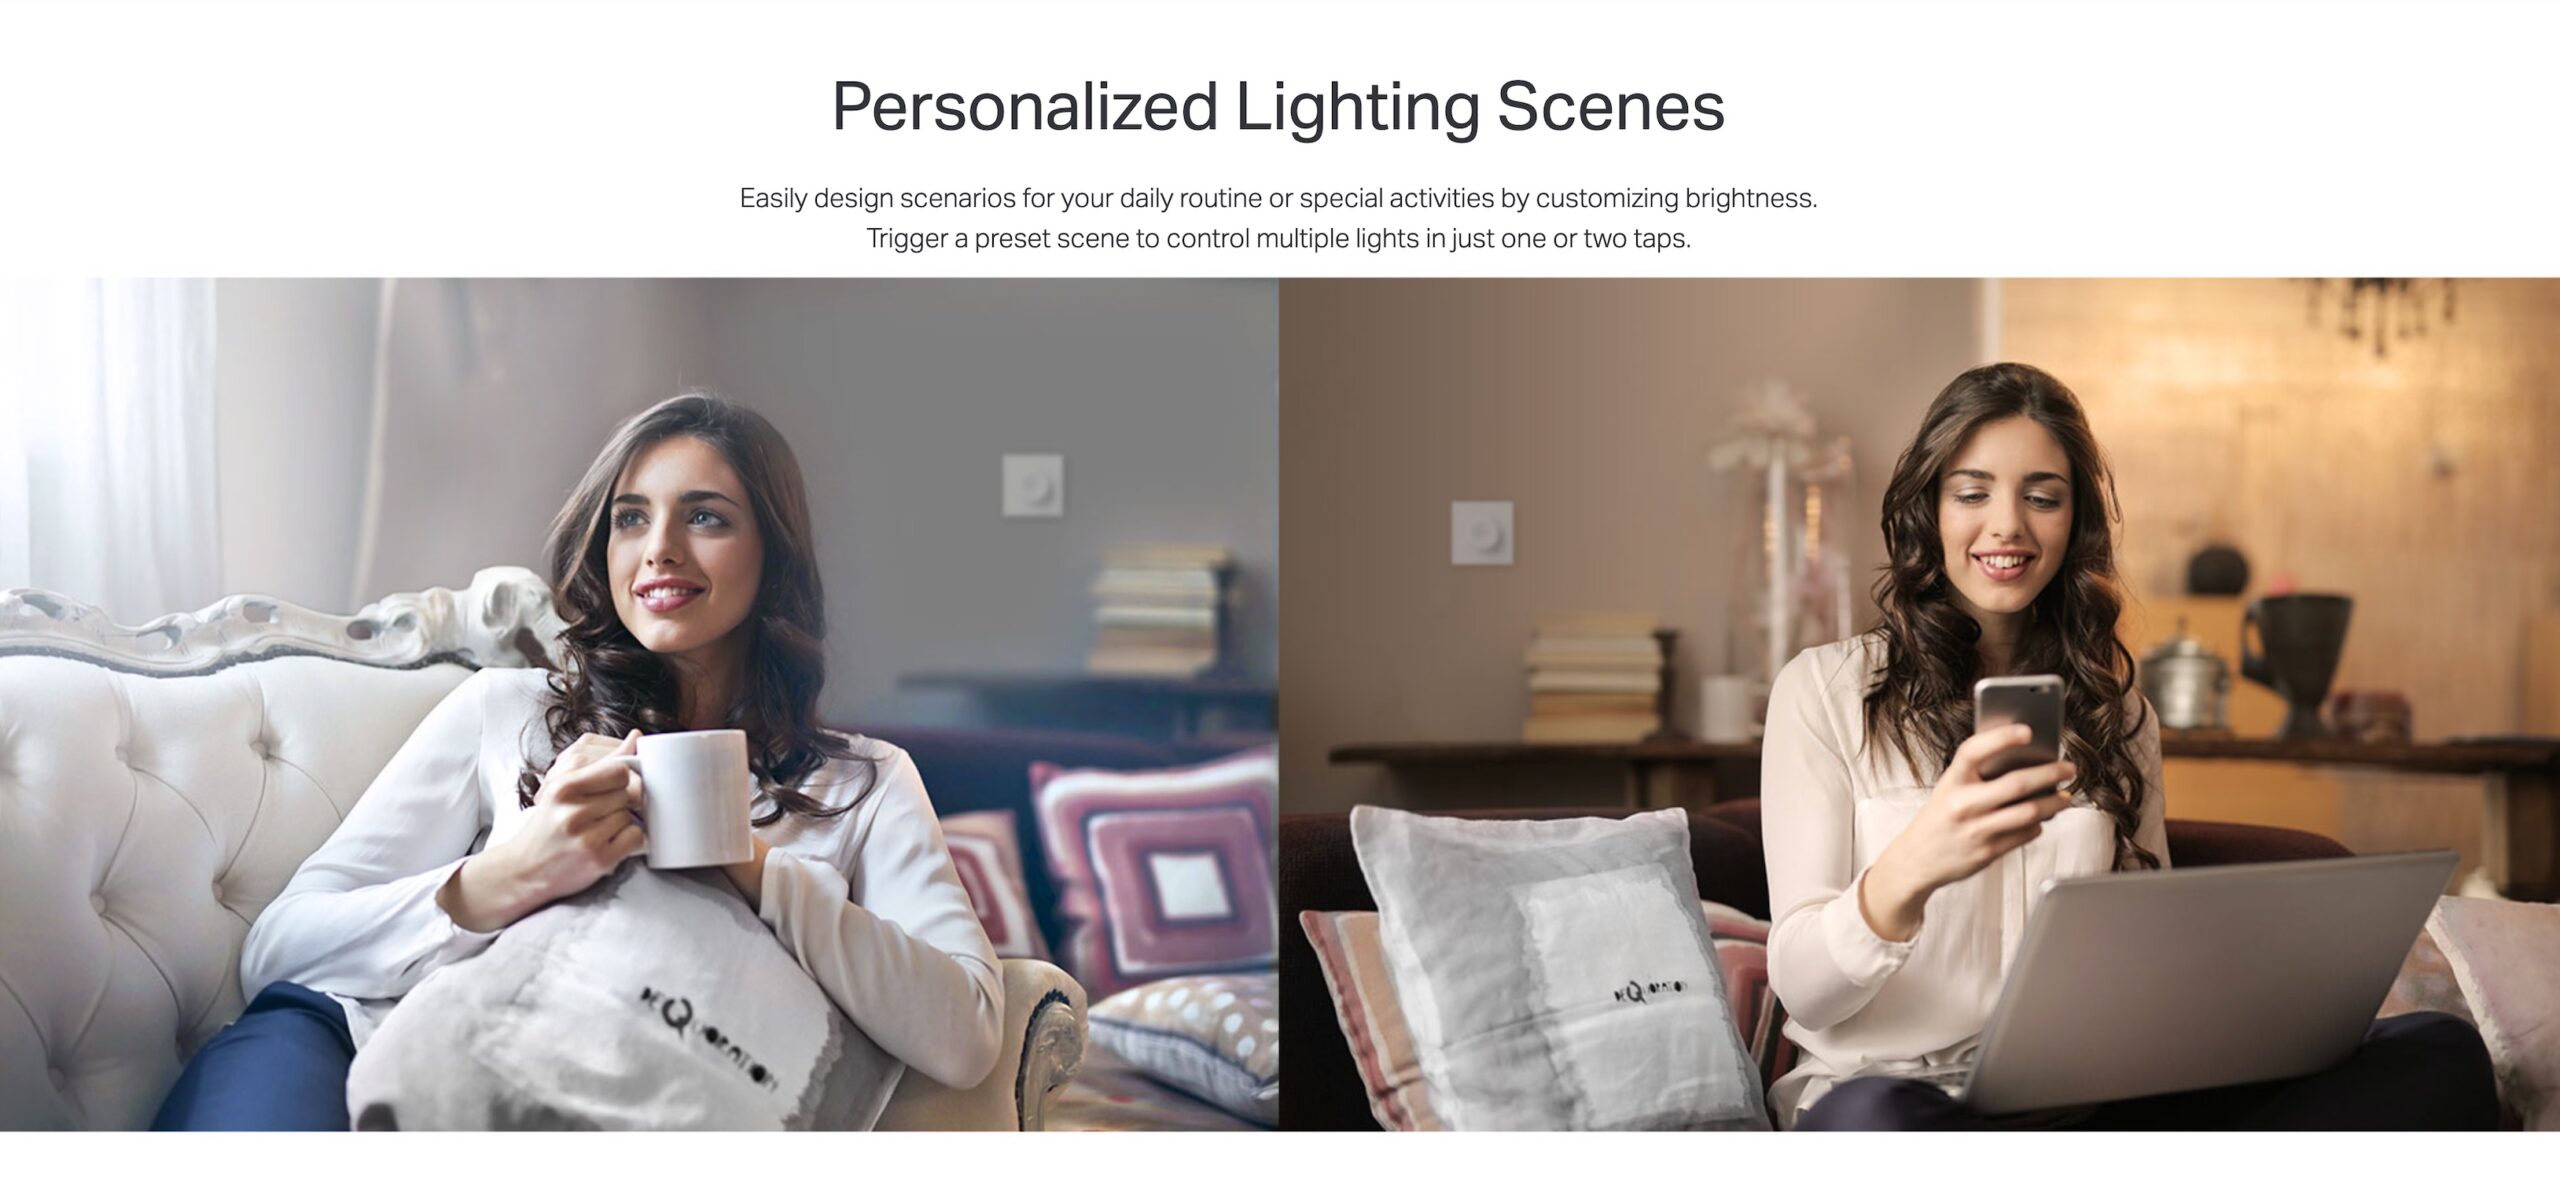2560x1183 pixels.
Task: Click the stack of books in left photo
Action: coord(1160,608)
